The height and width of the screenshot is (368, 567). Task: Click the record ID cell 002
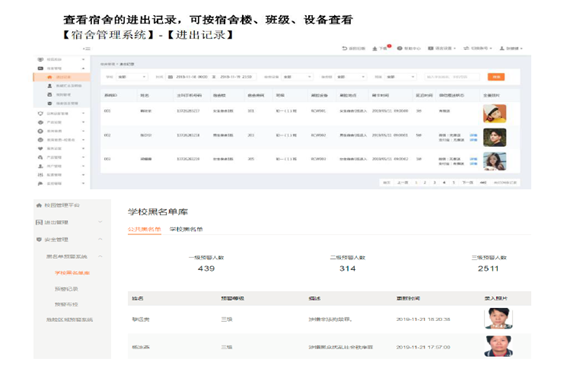pyautogui.click(x=107, y=135)
